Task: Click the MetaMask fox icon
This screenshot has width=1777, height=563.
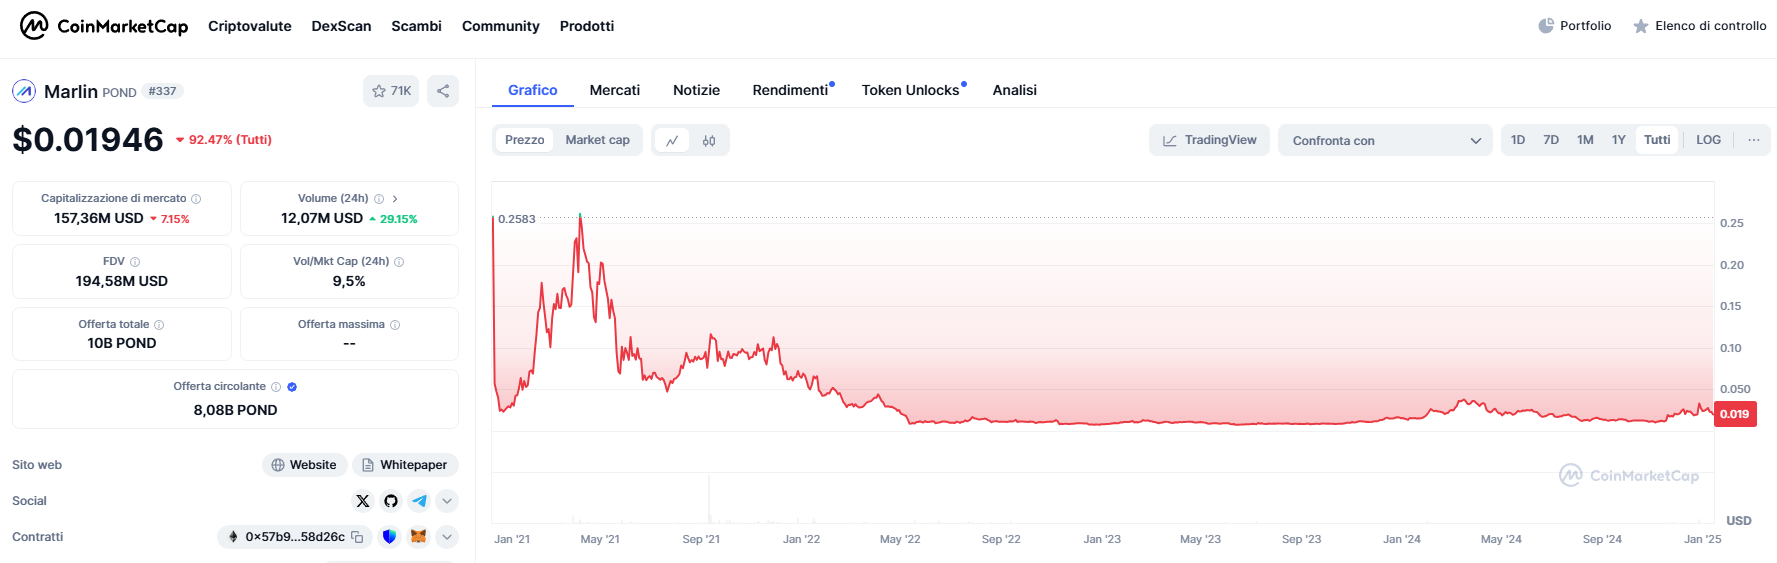Action: tap(418, 537)
